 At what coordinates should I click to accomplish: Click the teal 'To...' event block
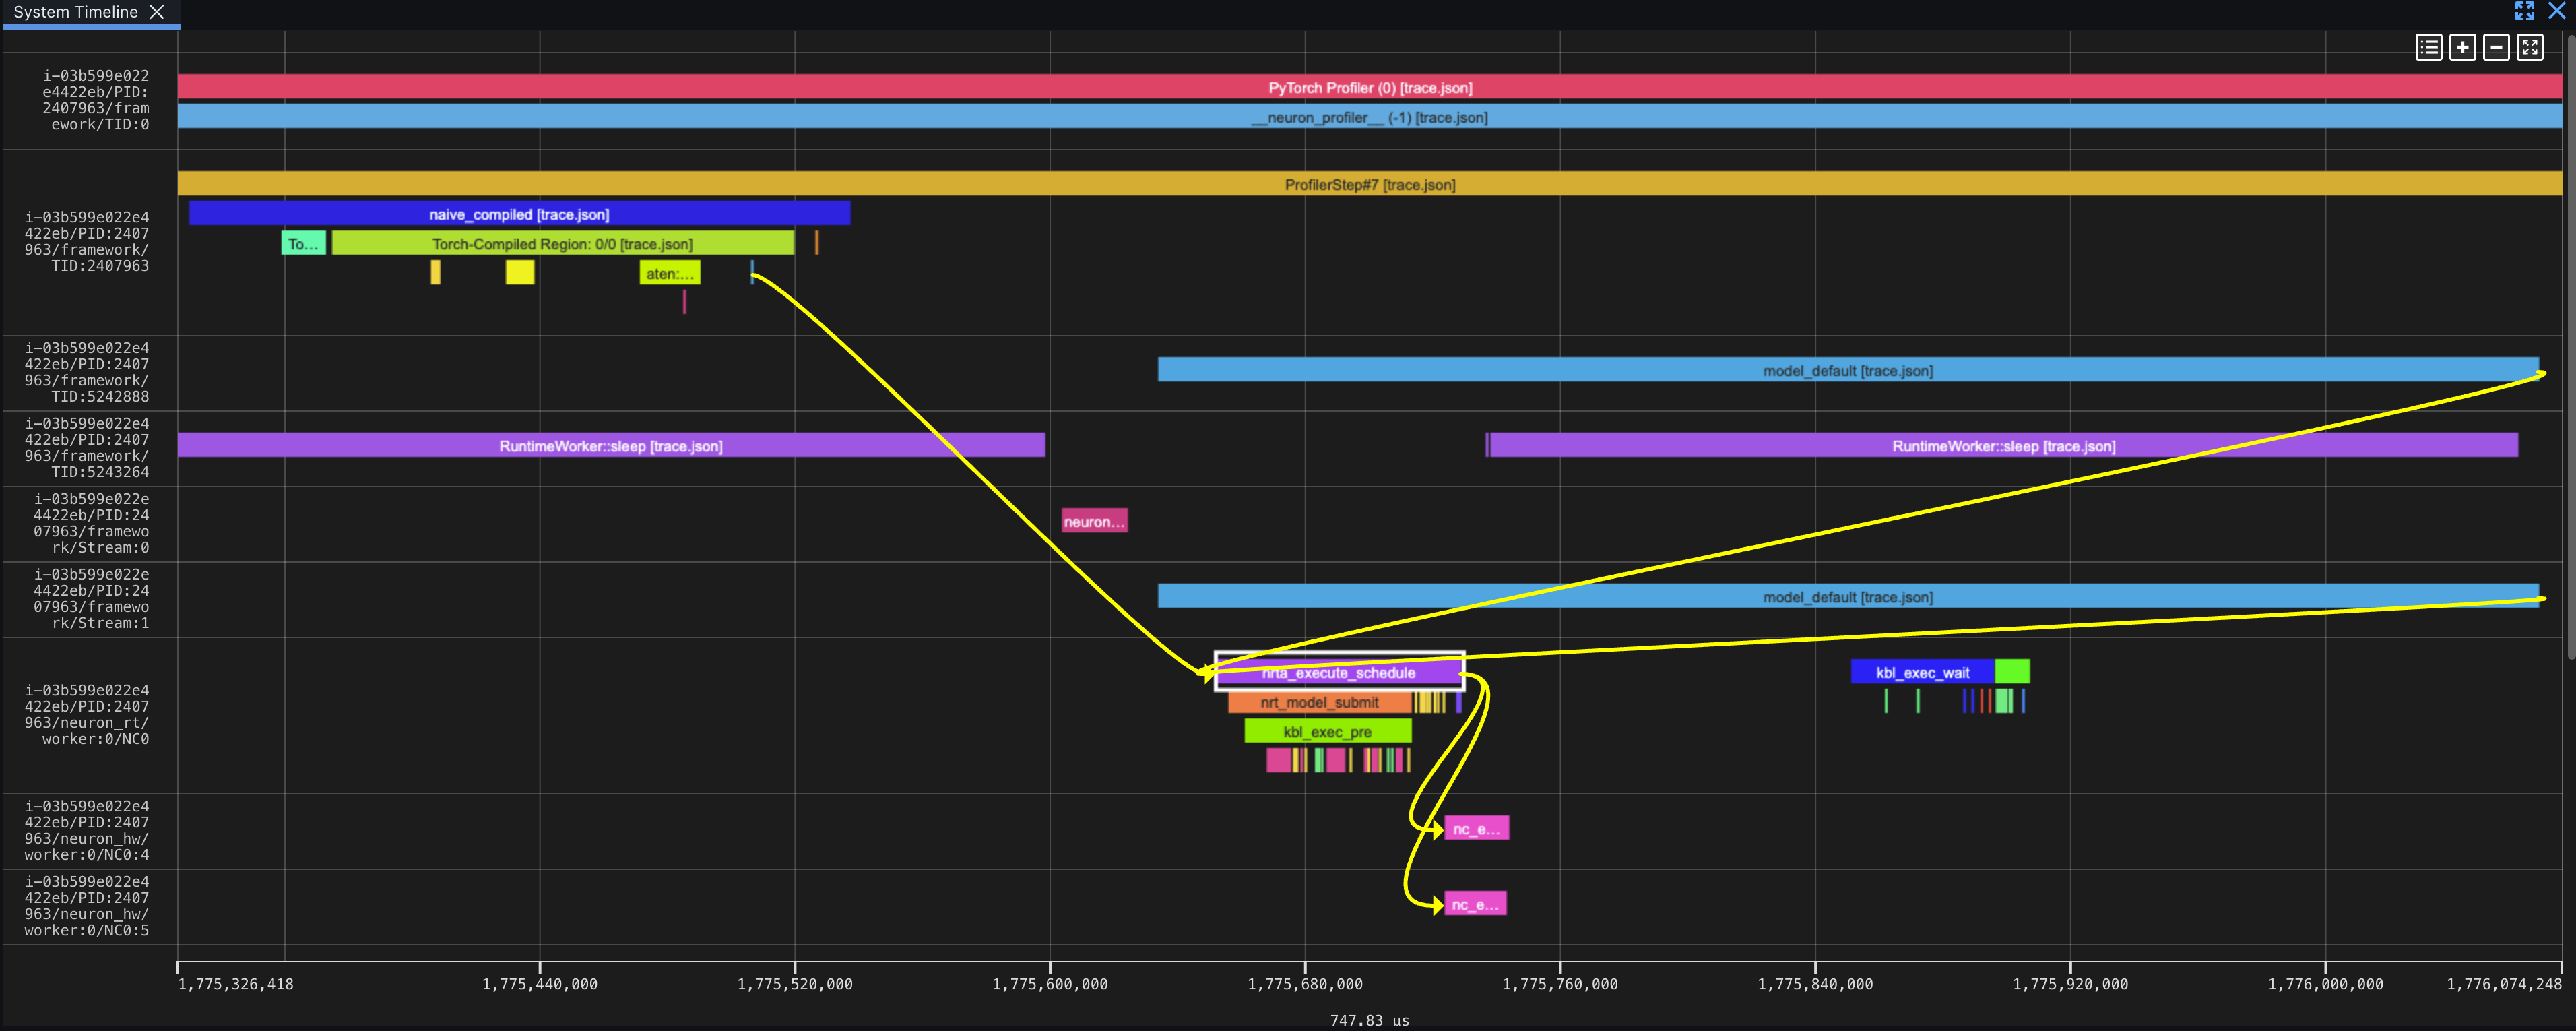pos(303,243)
